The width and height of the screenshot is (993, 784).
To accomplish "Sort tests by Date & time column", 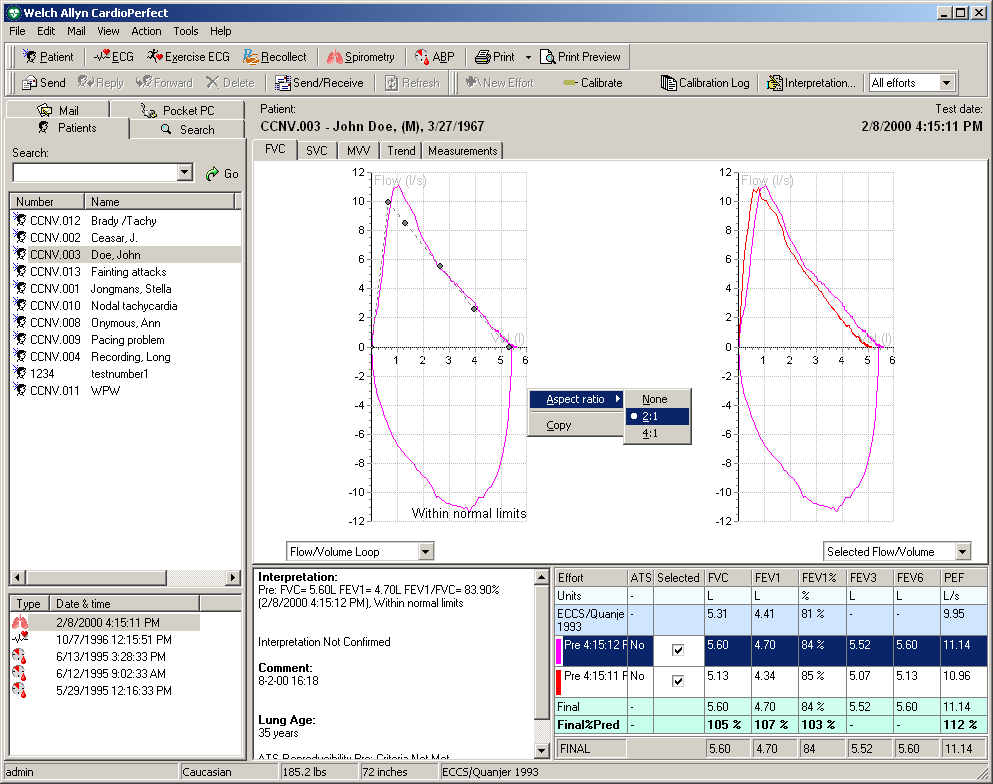I will pos(124,604).
